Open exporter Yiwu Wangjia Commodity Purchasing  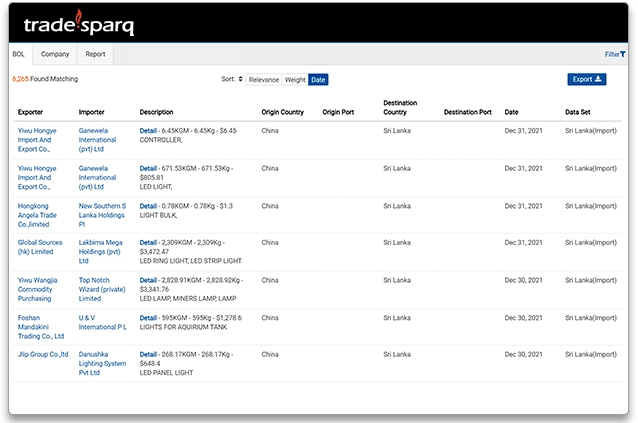pos(37,289)
